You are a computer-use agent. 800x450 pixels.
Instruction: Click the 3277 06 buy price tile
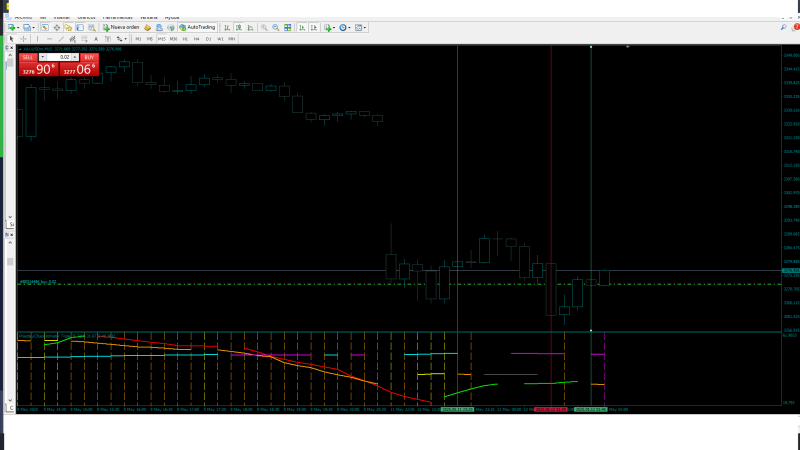[x=79, y=69]
